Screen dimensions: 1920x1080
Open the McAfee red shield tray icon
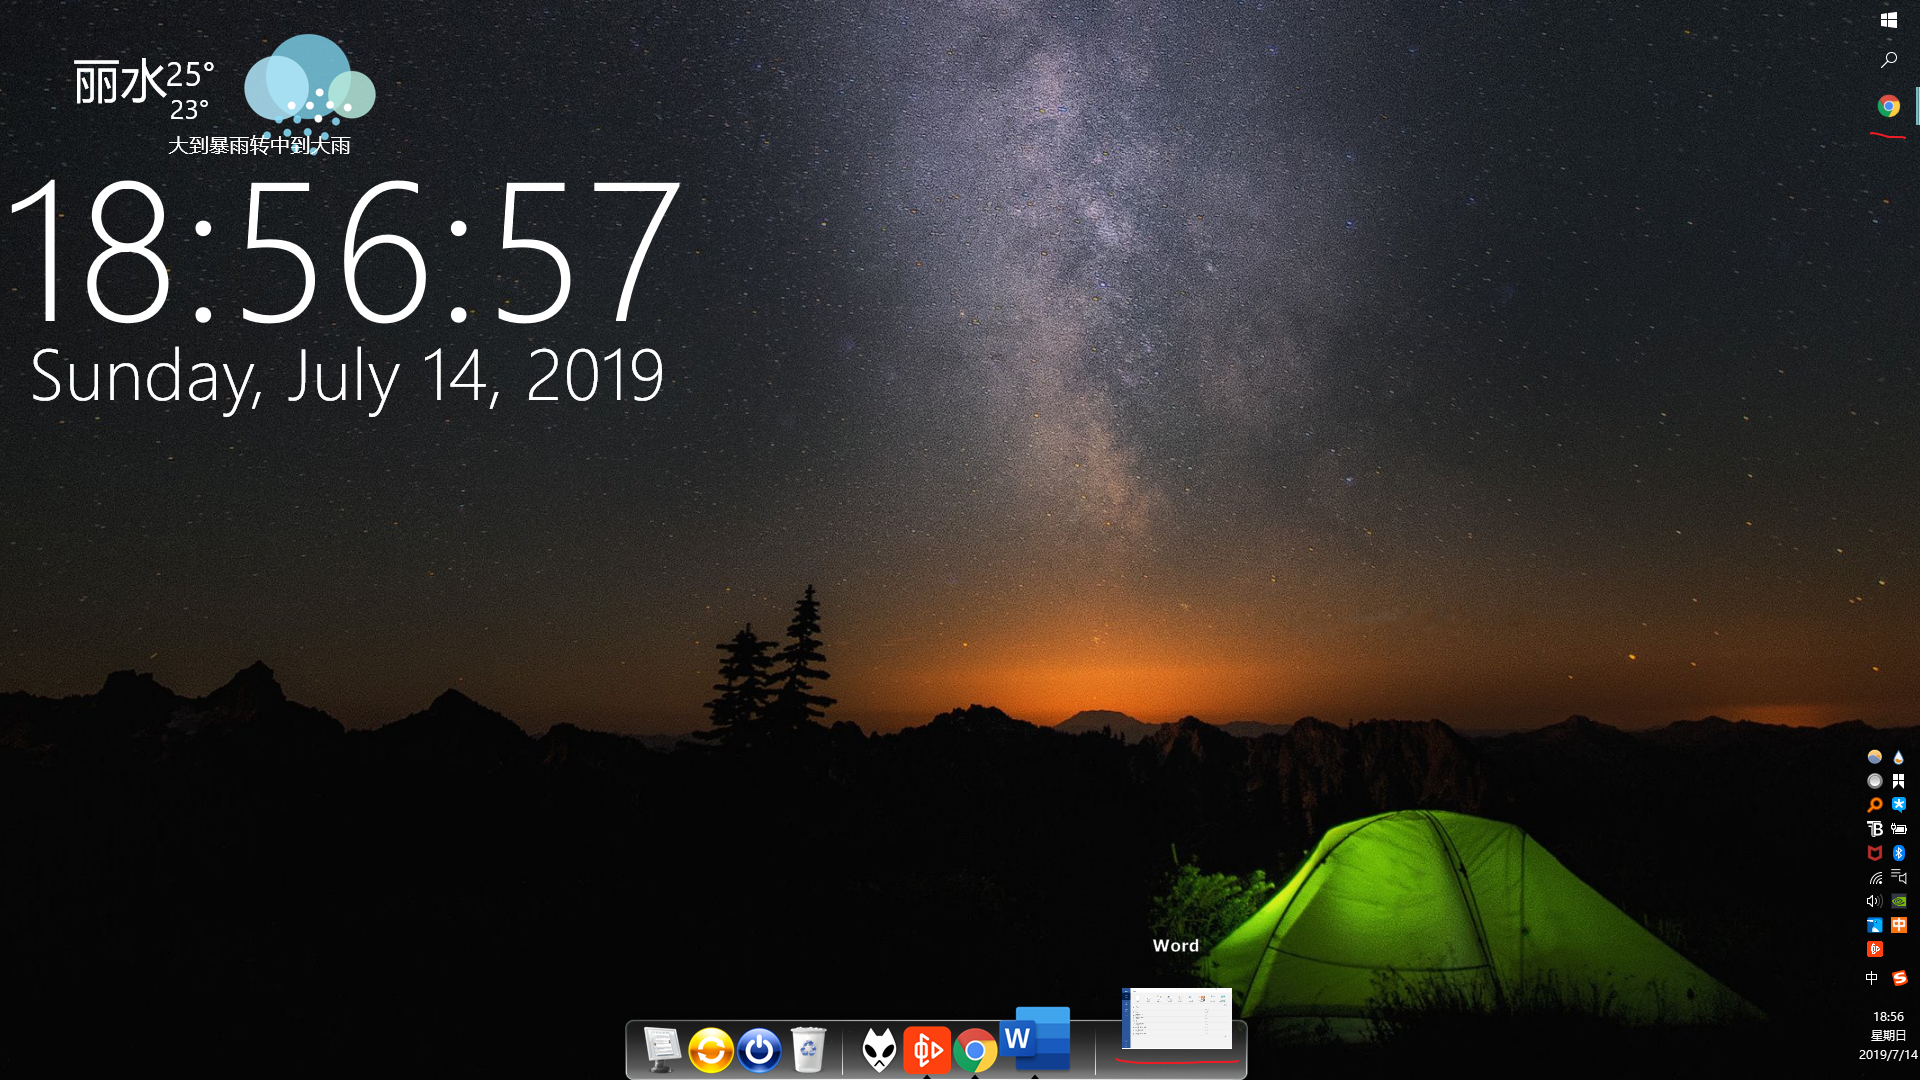coord(1875,853)
